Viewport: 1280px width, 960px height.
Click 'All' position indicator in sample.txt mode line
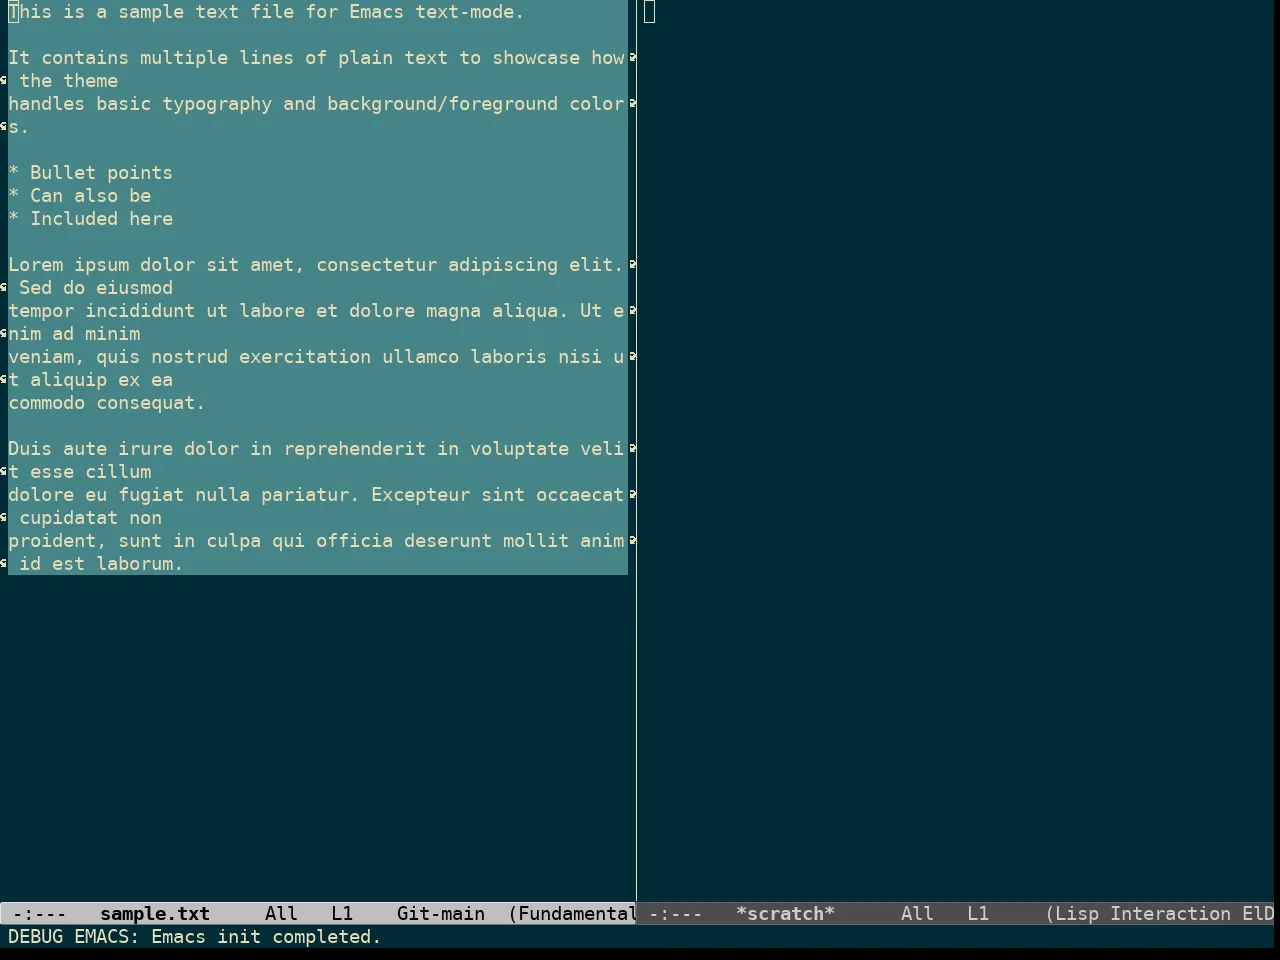point(281,913)
